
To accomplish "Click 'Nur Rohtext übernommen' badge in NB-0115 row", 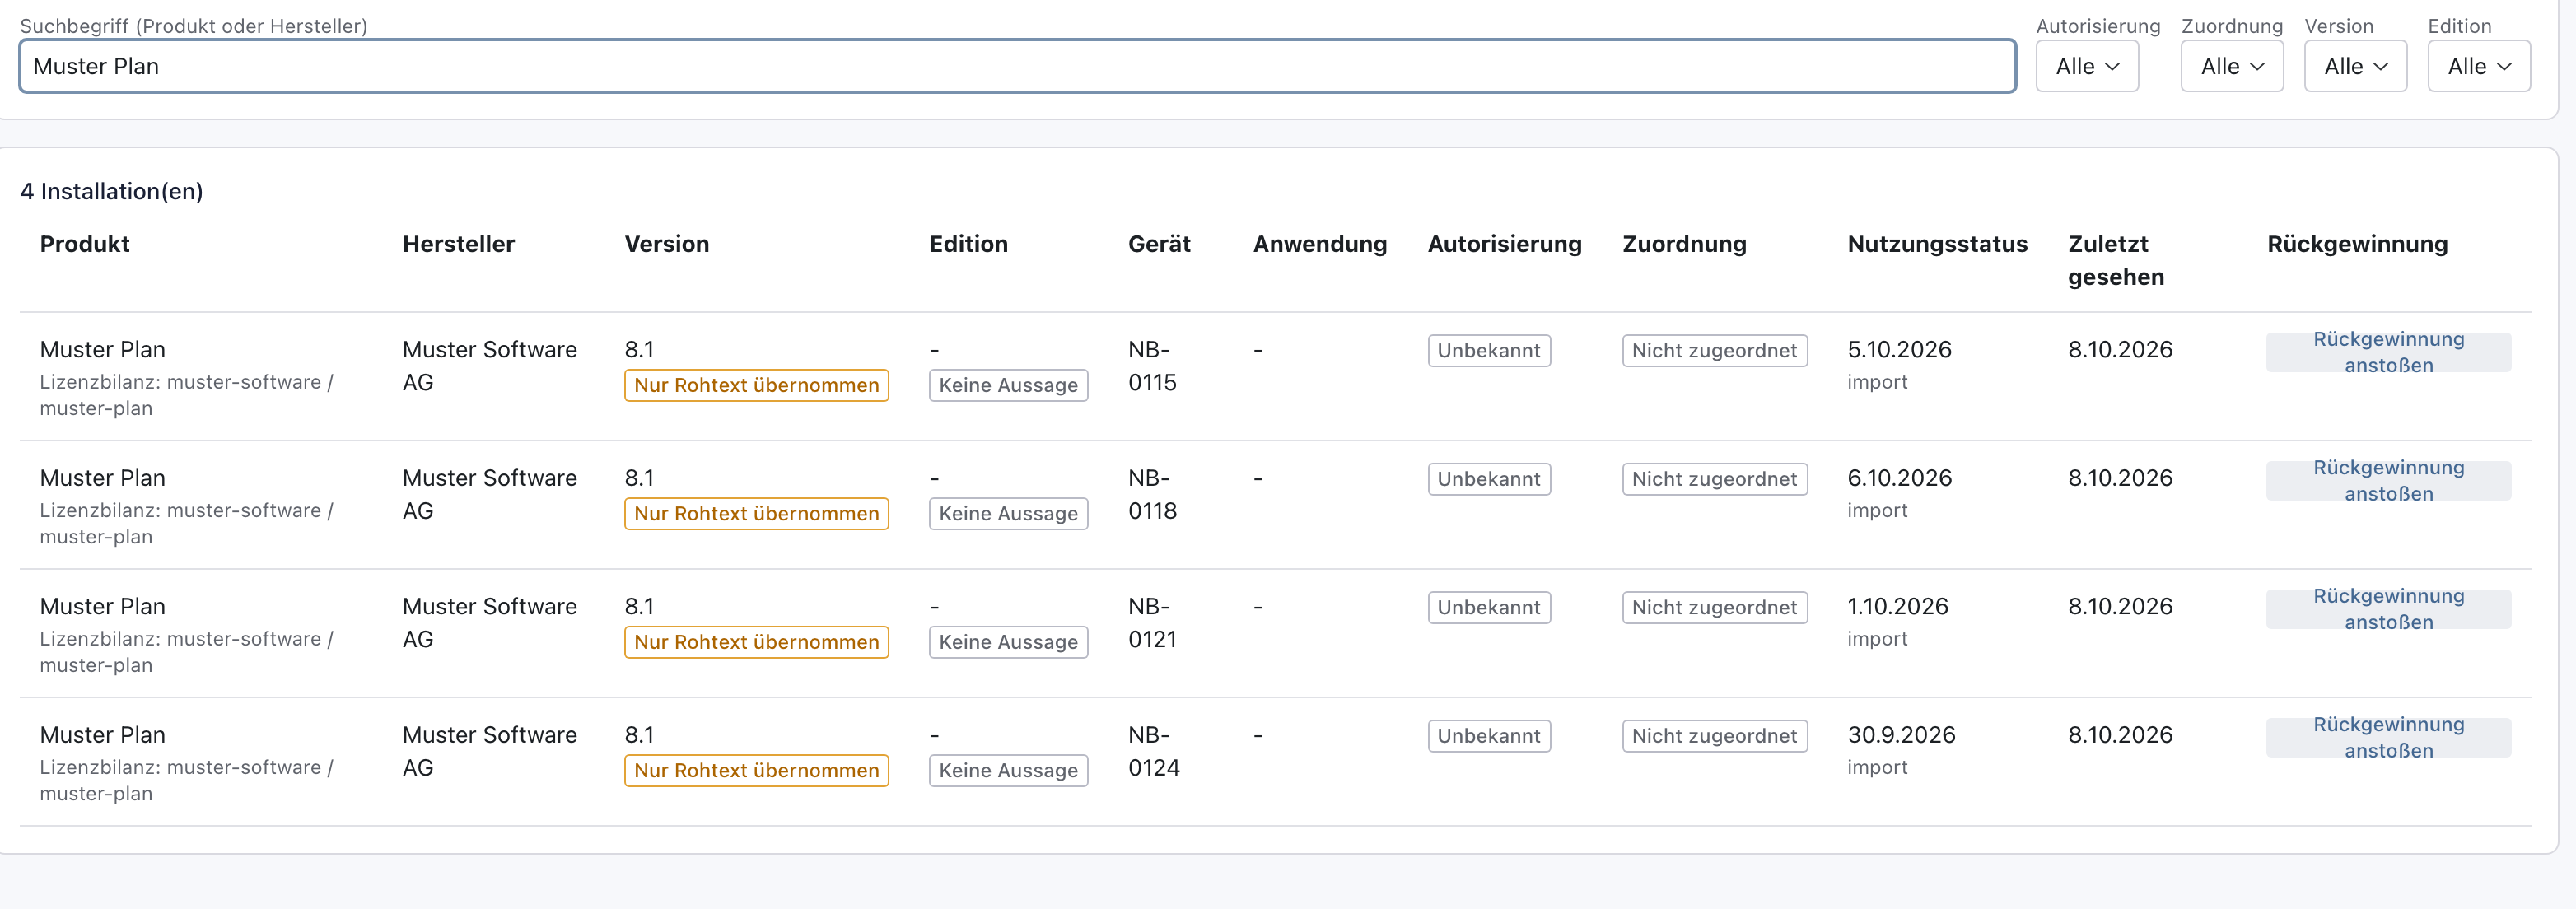I will (x=756, y=385).
